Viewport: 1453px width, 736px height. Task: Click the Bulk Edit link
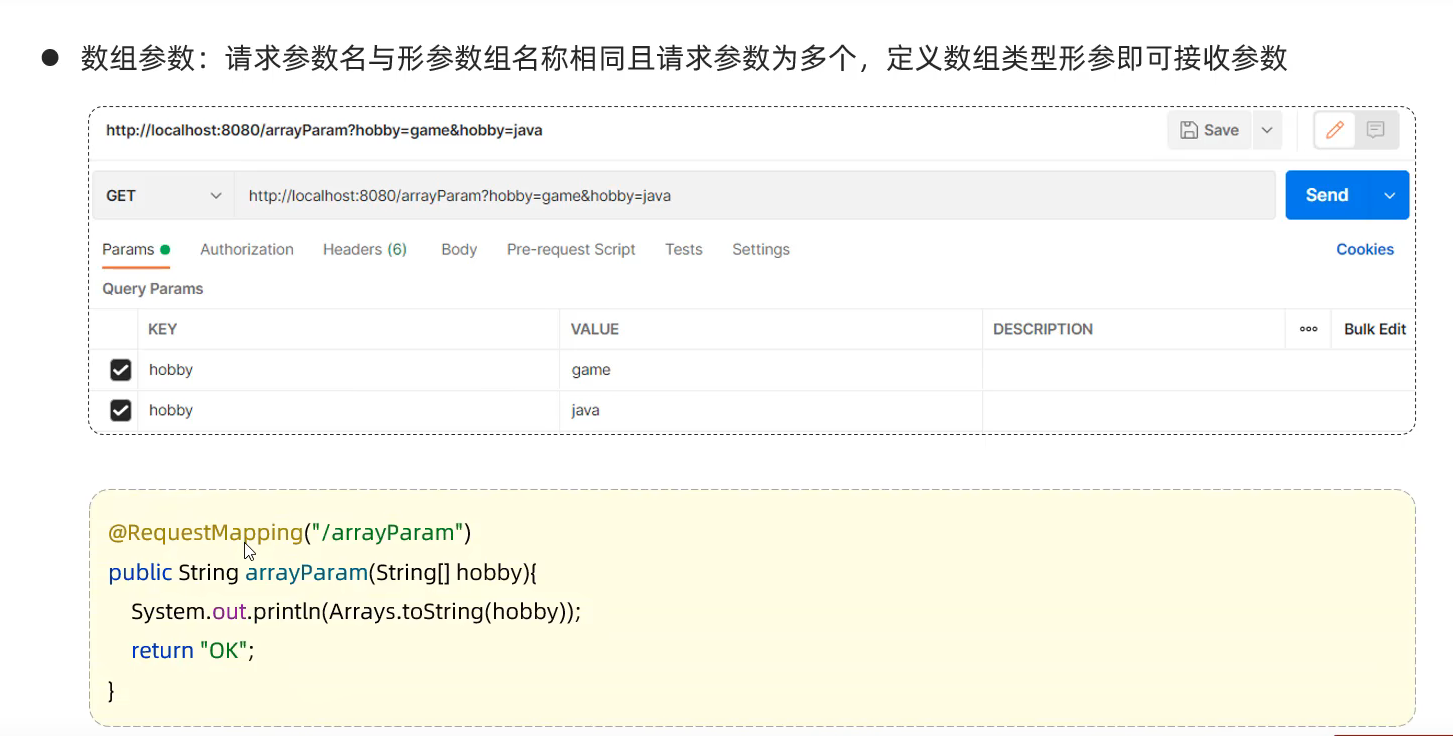(x=1375, y=329)
